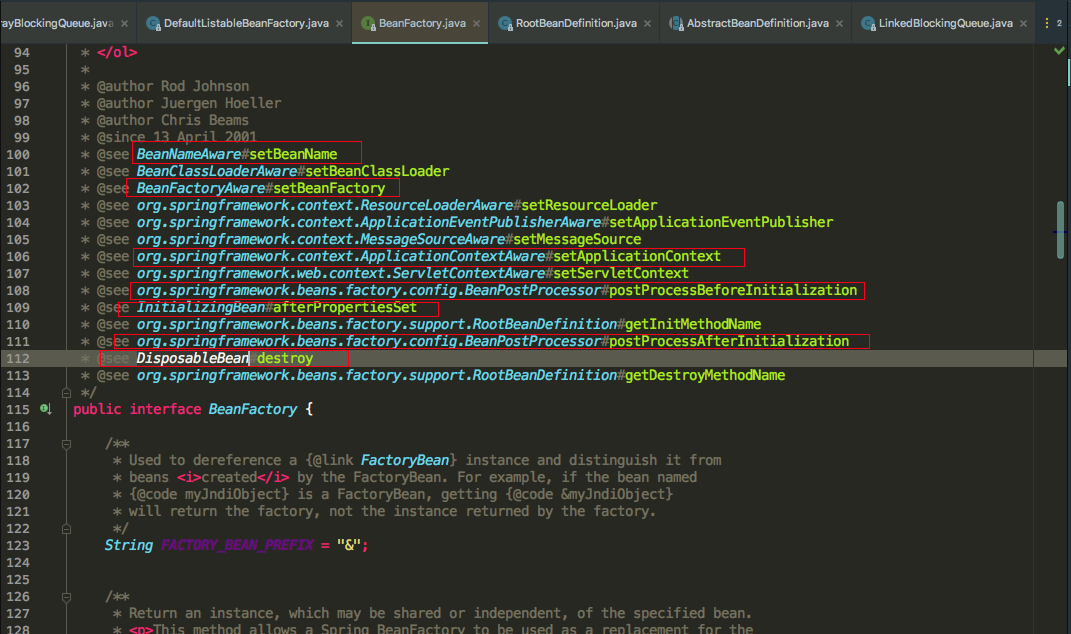This screenshot has width=1071, height=634.
Task: Click the green inspection checkmark icon
Action: [x=1059, y=51]
